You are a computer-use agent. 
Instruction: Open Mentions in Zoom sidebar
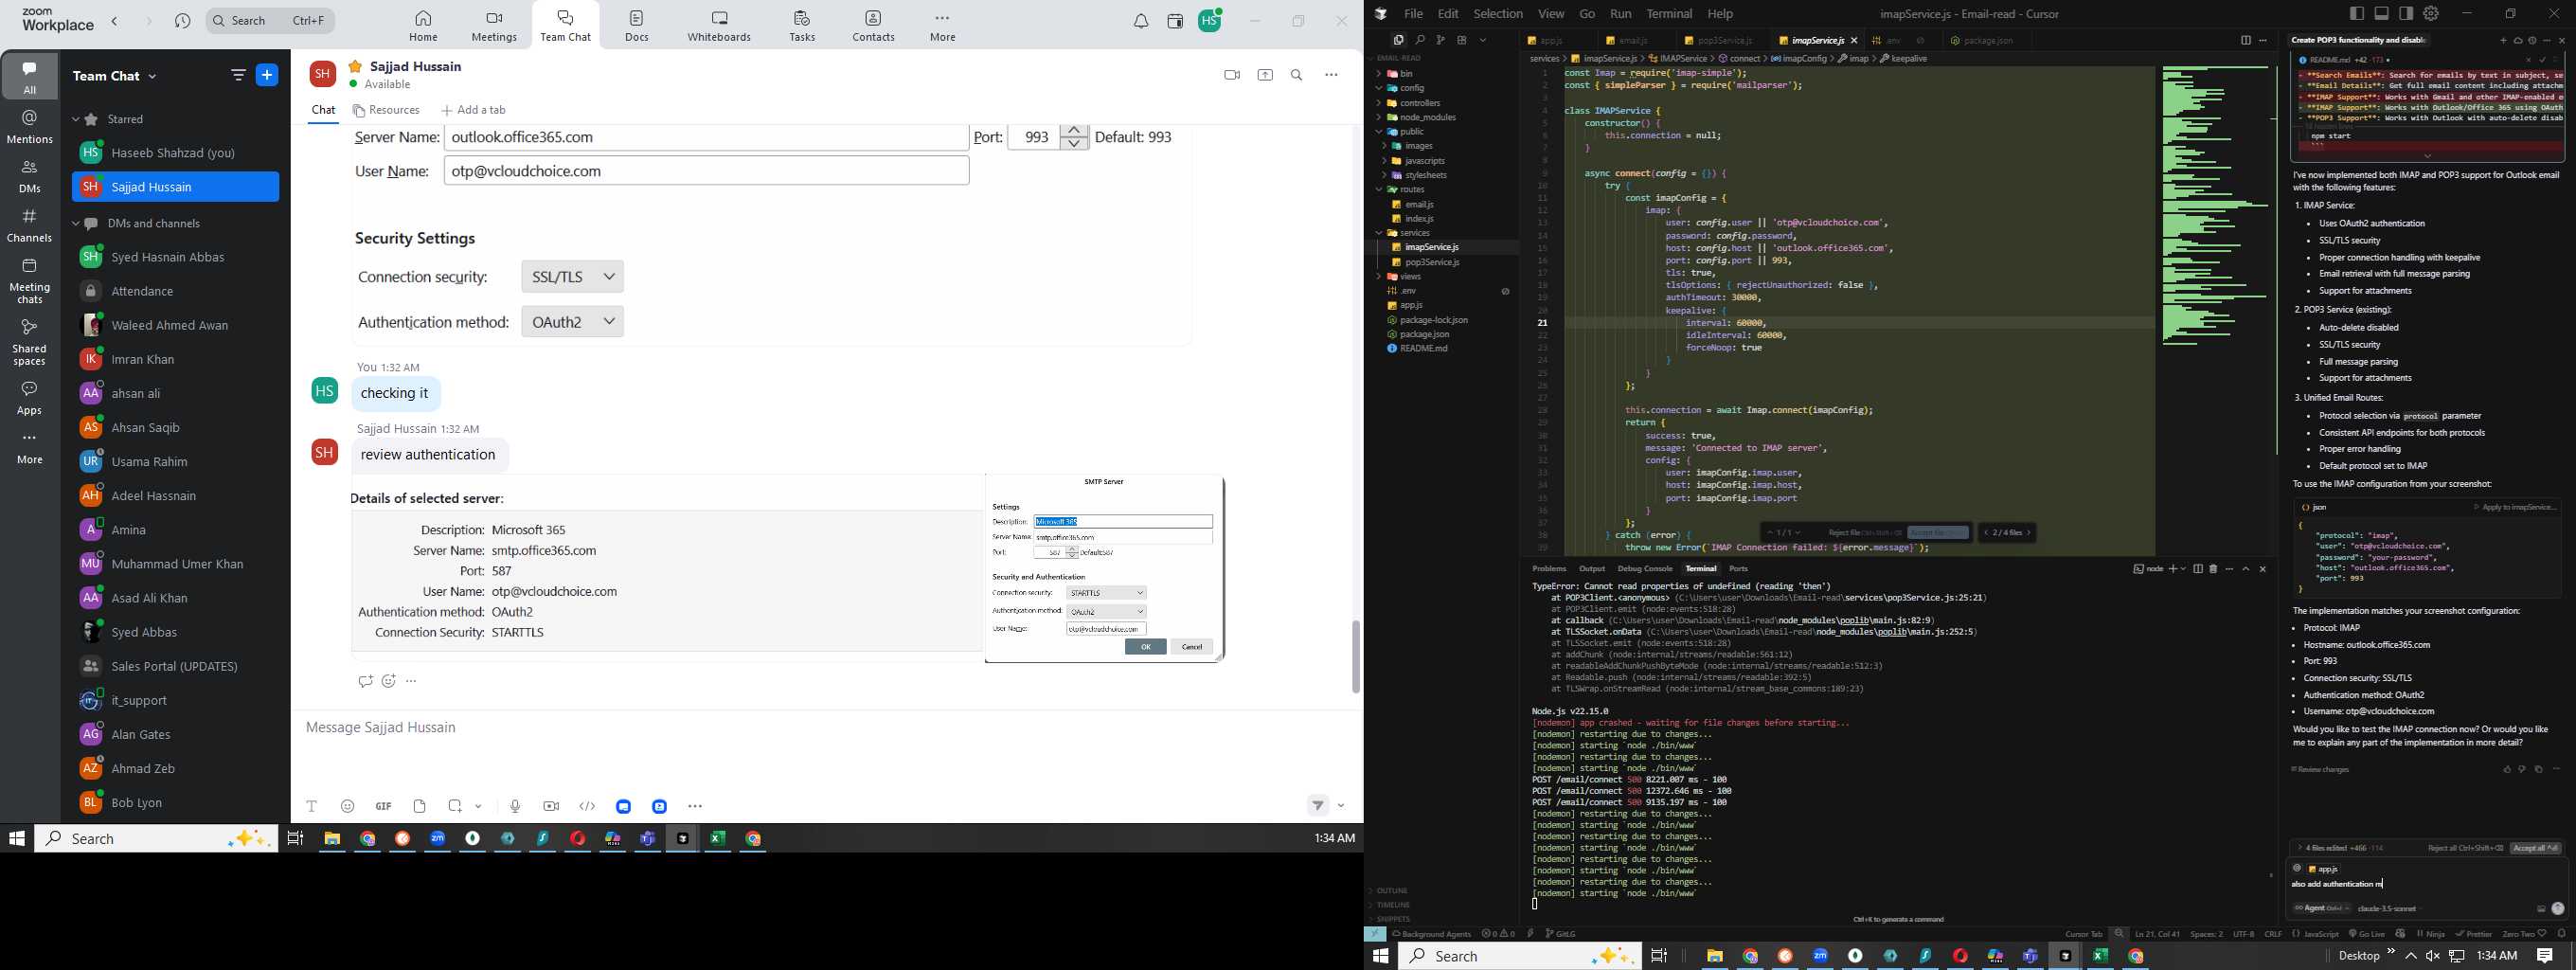29,127
